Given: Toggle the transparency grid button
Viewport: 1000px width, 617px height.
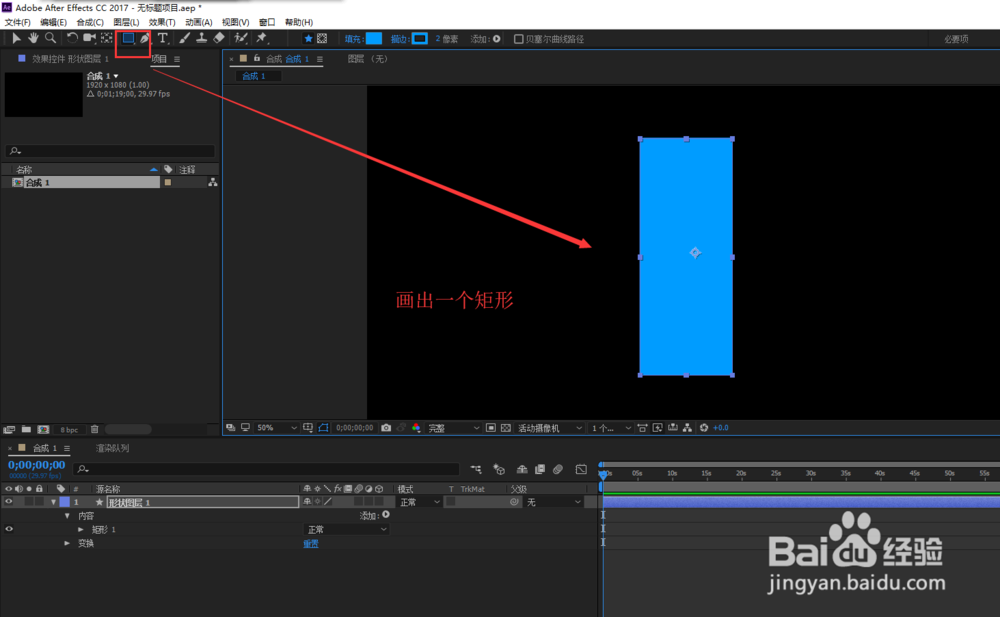Looking at the screenshot, I should click(x=506, y=427).
